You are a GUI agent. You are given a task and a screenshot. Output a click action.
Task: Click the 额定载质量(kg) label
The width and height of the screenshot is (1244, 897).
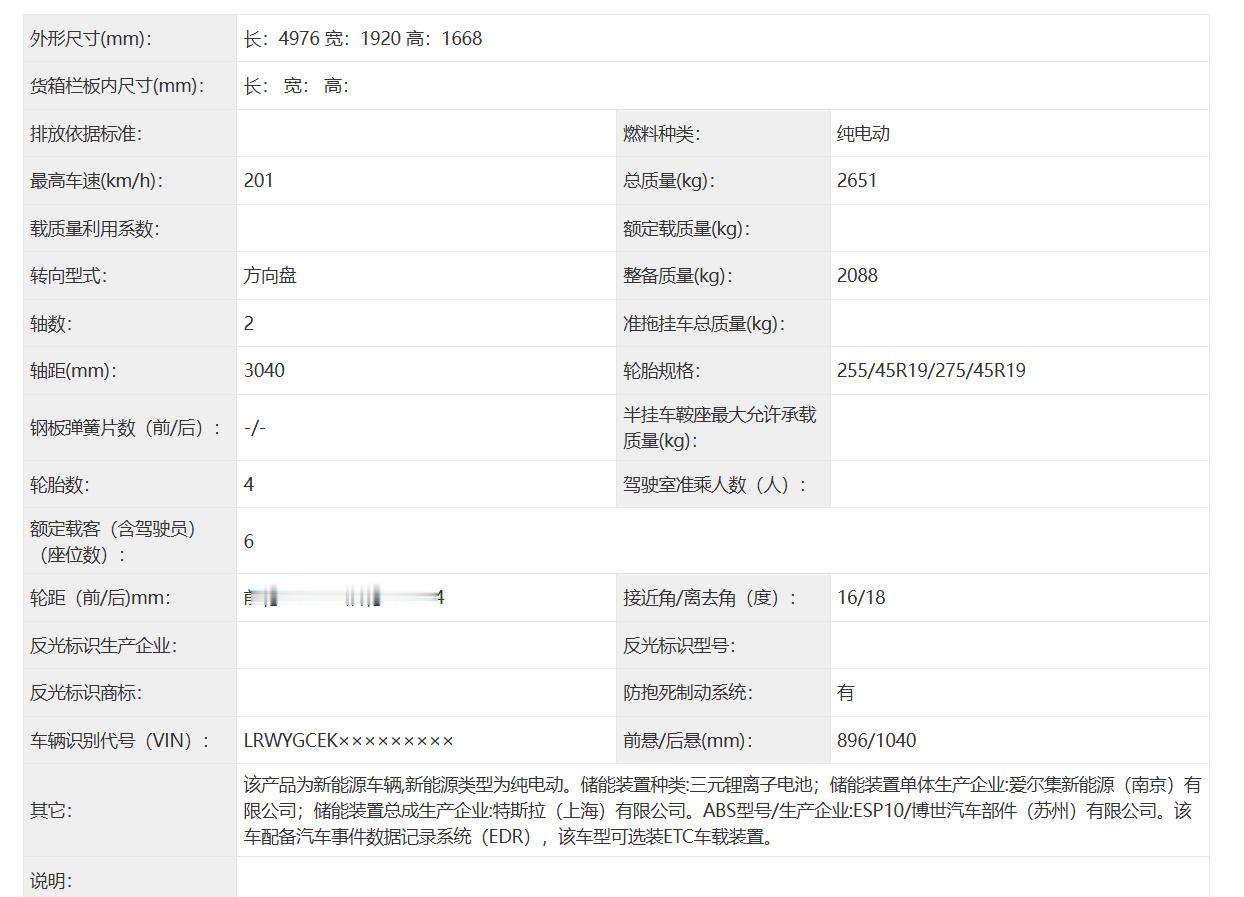tap(687, 229)
